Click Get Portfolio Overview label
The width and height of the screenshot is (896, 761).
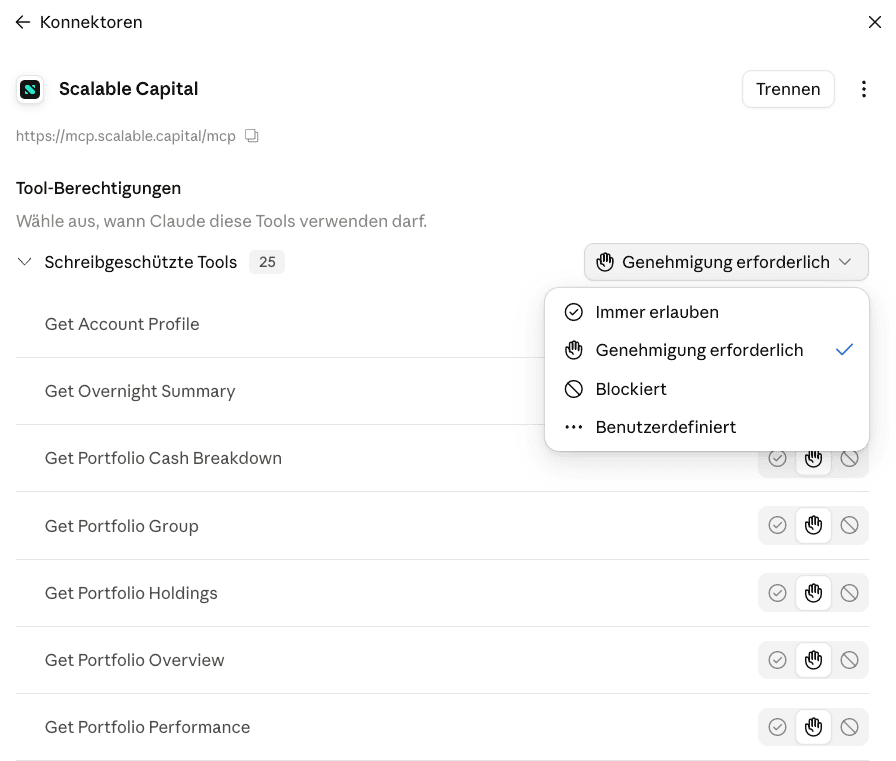135,660
